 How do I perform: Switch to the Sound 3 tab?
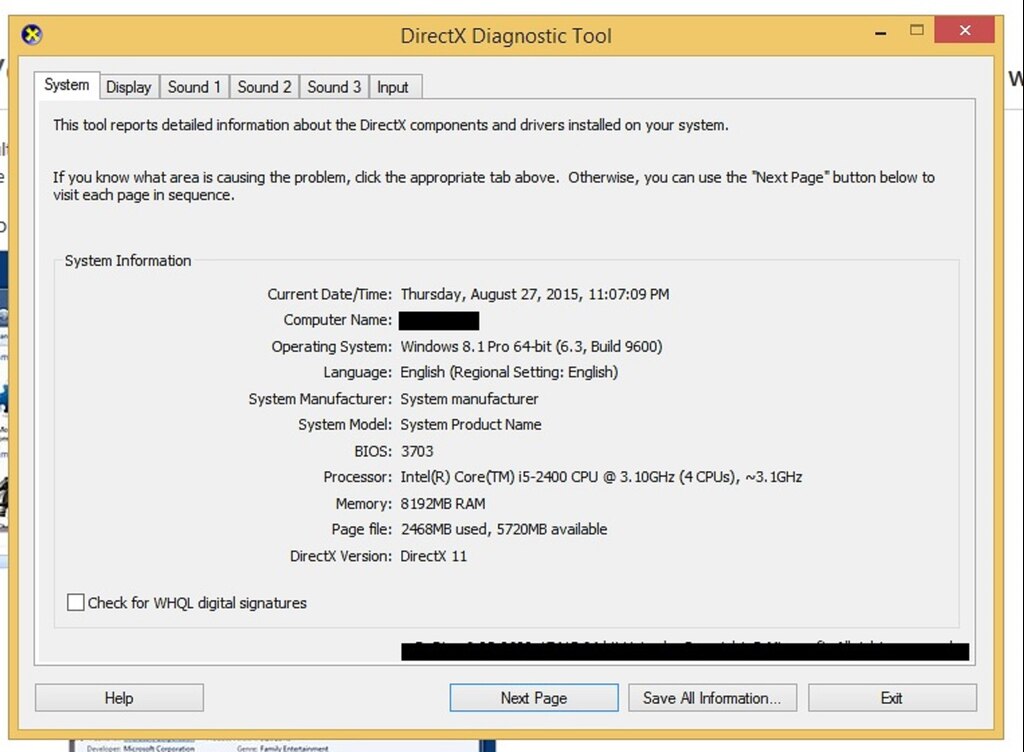[x=334, y=87]
